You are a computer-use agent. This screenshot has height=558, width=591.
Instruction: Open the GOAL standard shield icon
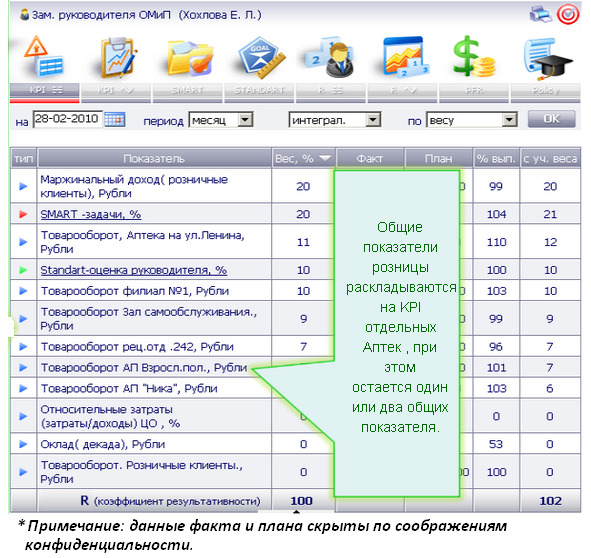[x=262, y=57]
